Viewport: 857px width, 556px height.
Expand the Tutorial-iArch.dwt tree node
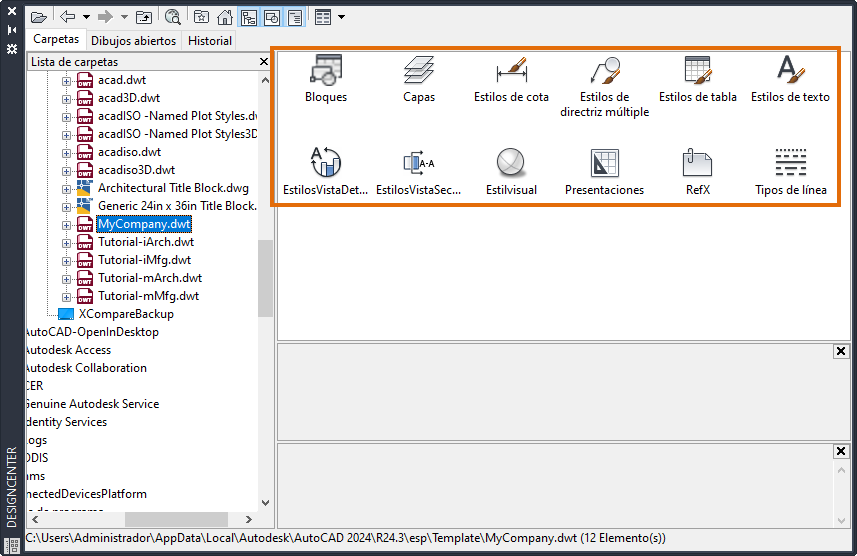pyautogui.click(x=66, y=243)
